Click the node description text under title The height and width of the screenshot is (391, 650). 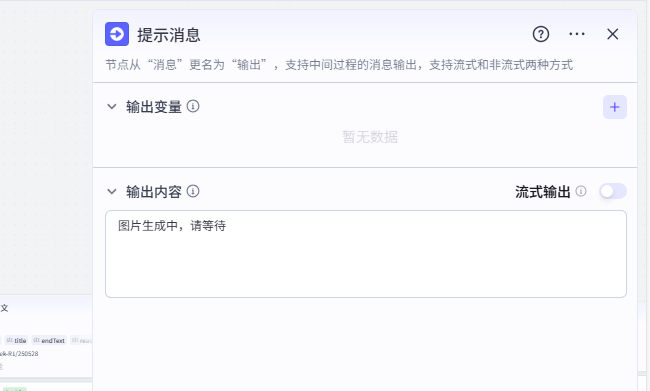pos(339,65)
